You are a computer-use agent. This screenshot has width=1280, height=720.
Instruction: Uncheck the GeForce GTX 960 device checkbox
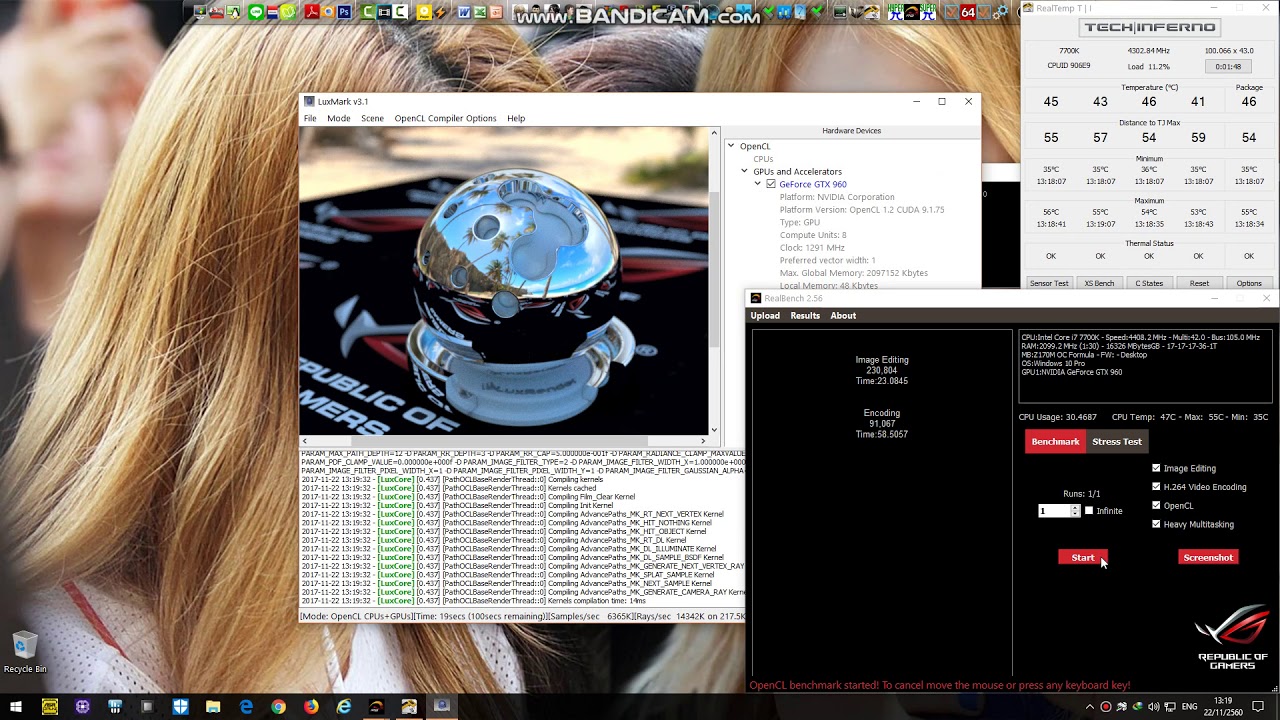tap(771, 184)
